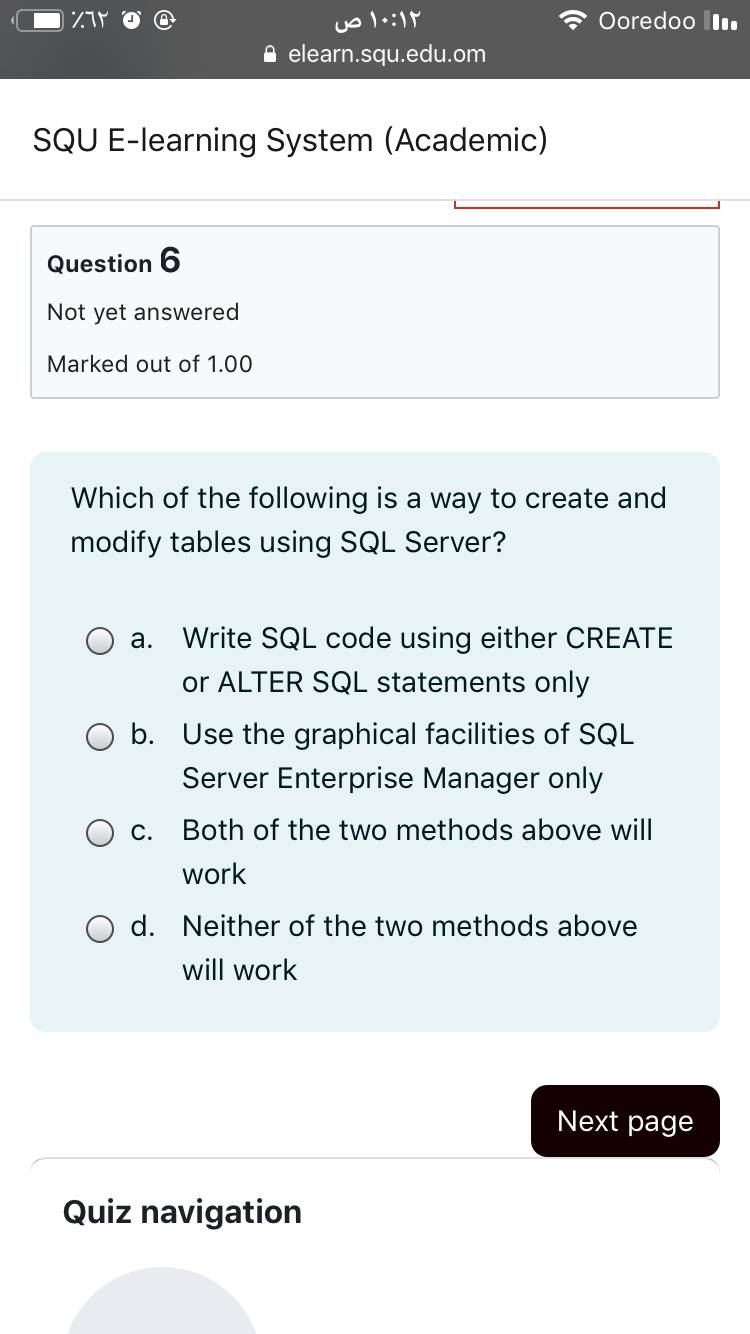Image resolution: width=750 pixels, height=1334 pixels.
Task: Tap the battery icon in status bar
Action: pyautogui.click(x=38, y=20)
